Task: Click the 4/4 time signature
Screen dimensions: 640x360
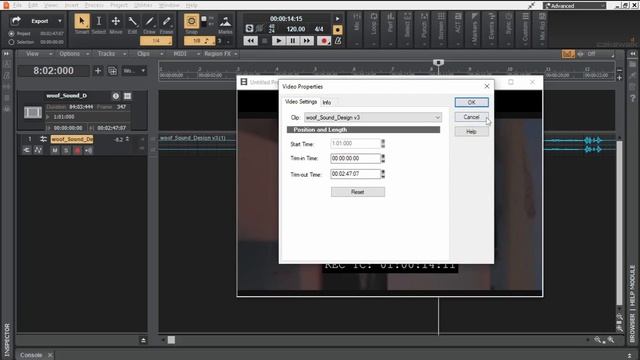Action: point(319,29)
